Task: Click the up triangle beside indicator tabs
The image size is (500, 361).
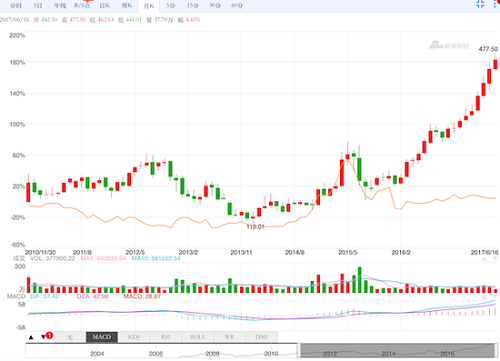Action: 31,337
